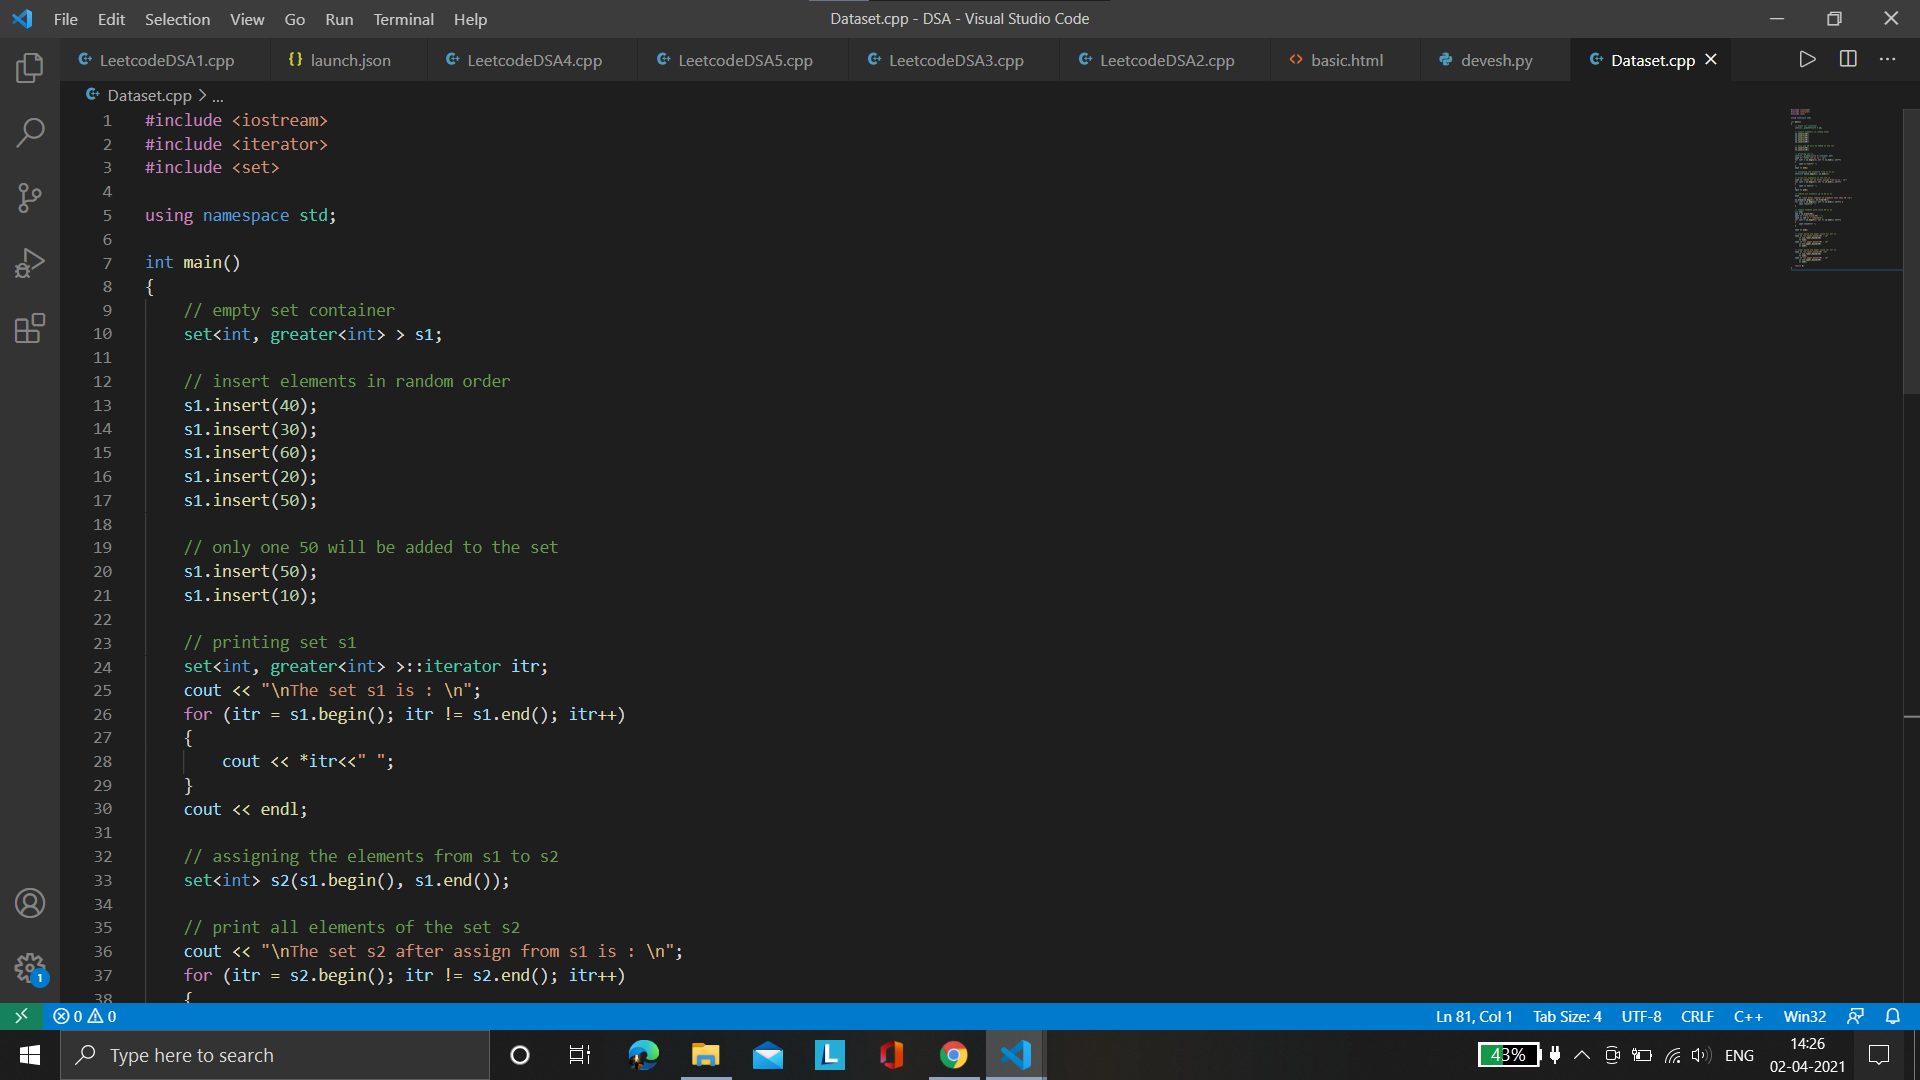Open the Explorer sidebar panel
This screenshot has width=1920, height=1080.
(x=30, y=68)
